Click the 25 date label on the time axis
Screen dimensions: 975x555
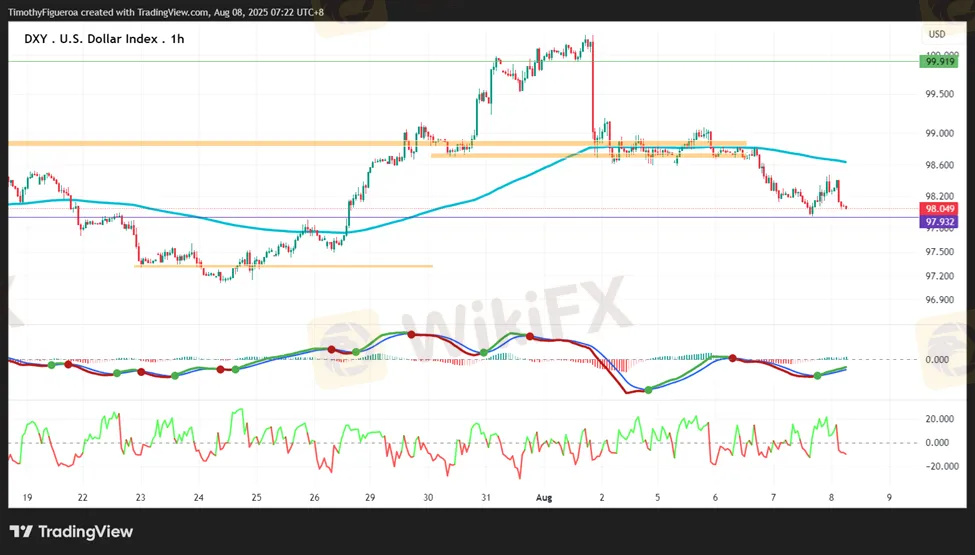pos(256,497)
